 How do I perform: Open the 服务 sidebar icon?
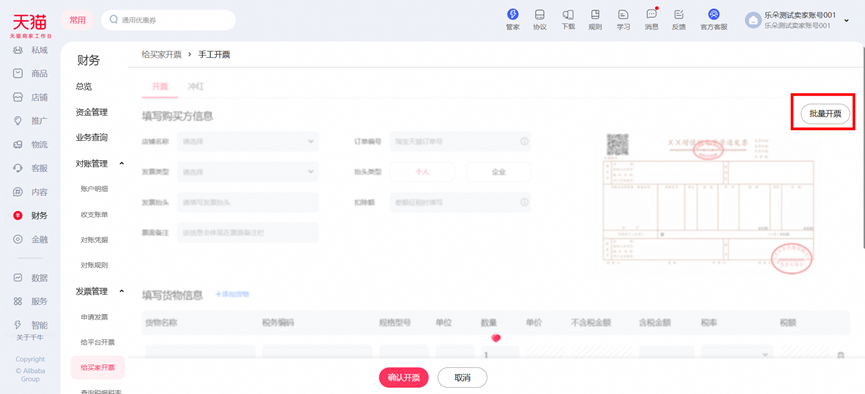coord(18,301)
